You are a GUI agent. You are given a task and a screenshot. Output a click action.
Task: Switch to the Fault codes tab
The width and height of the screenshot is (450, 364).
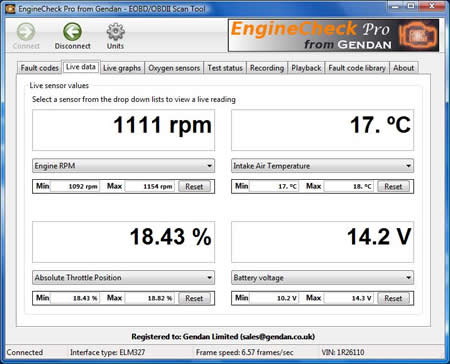click(39, 68)
